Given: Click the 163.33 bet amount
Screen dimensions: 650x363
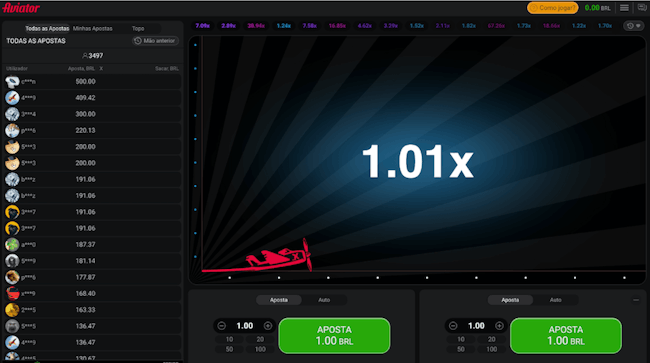Looking at the screenshot, I should (85, 310).
